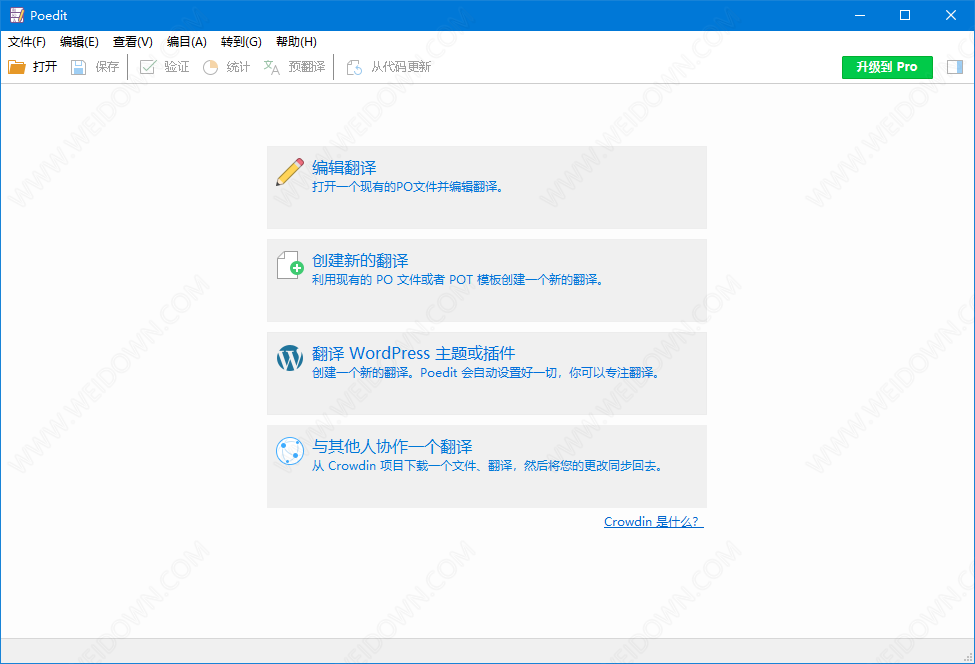Select 与其他人协作一个翻译 heading
Screen dimensions: 975x664
click(392, 446)
